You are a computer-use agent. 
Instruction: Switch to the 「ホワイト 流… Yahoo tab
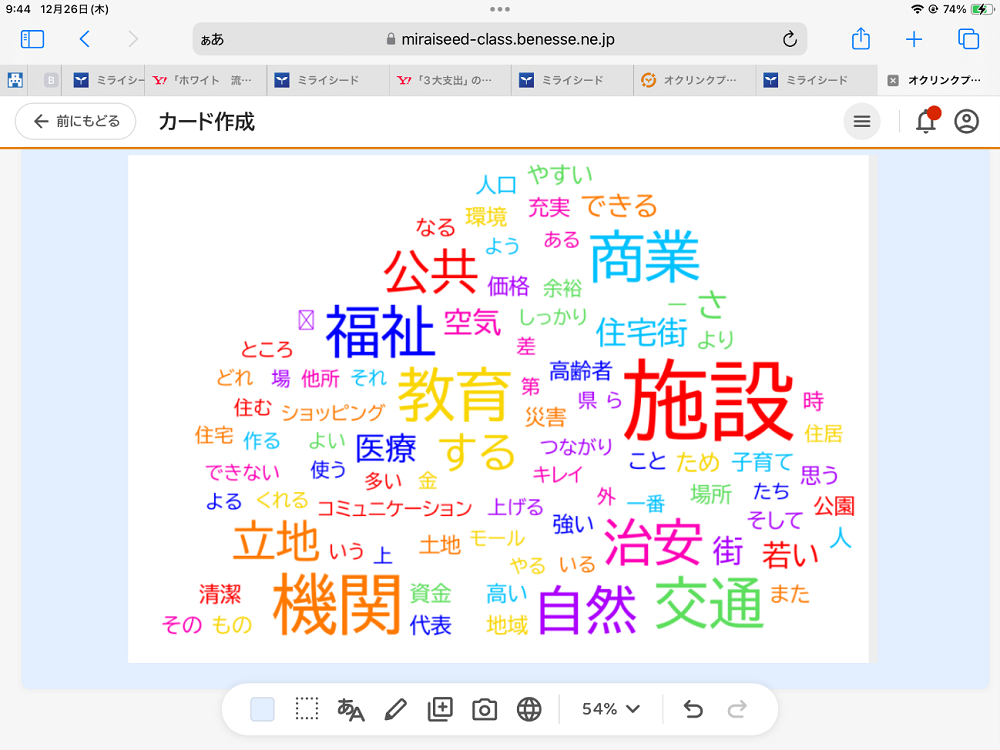click(206, 80)
